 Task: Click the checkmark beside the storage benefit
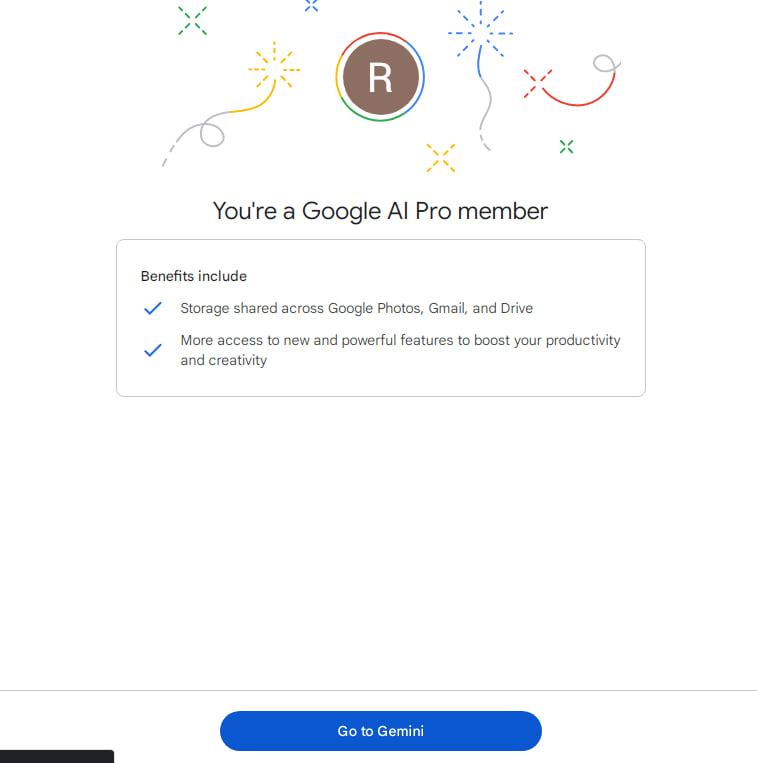153,308
